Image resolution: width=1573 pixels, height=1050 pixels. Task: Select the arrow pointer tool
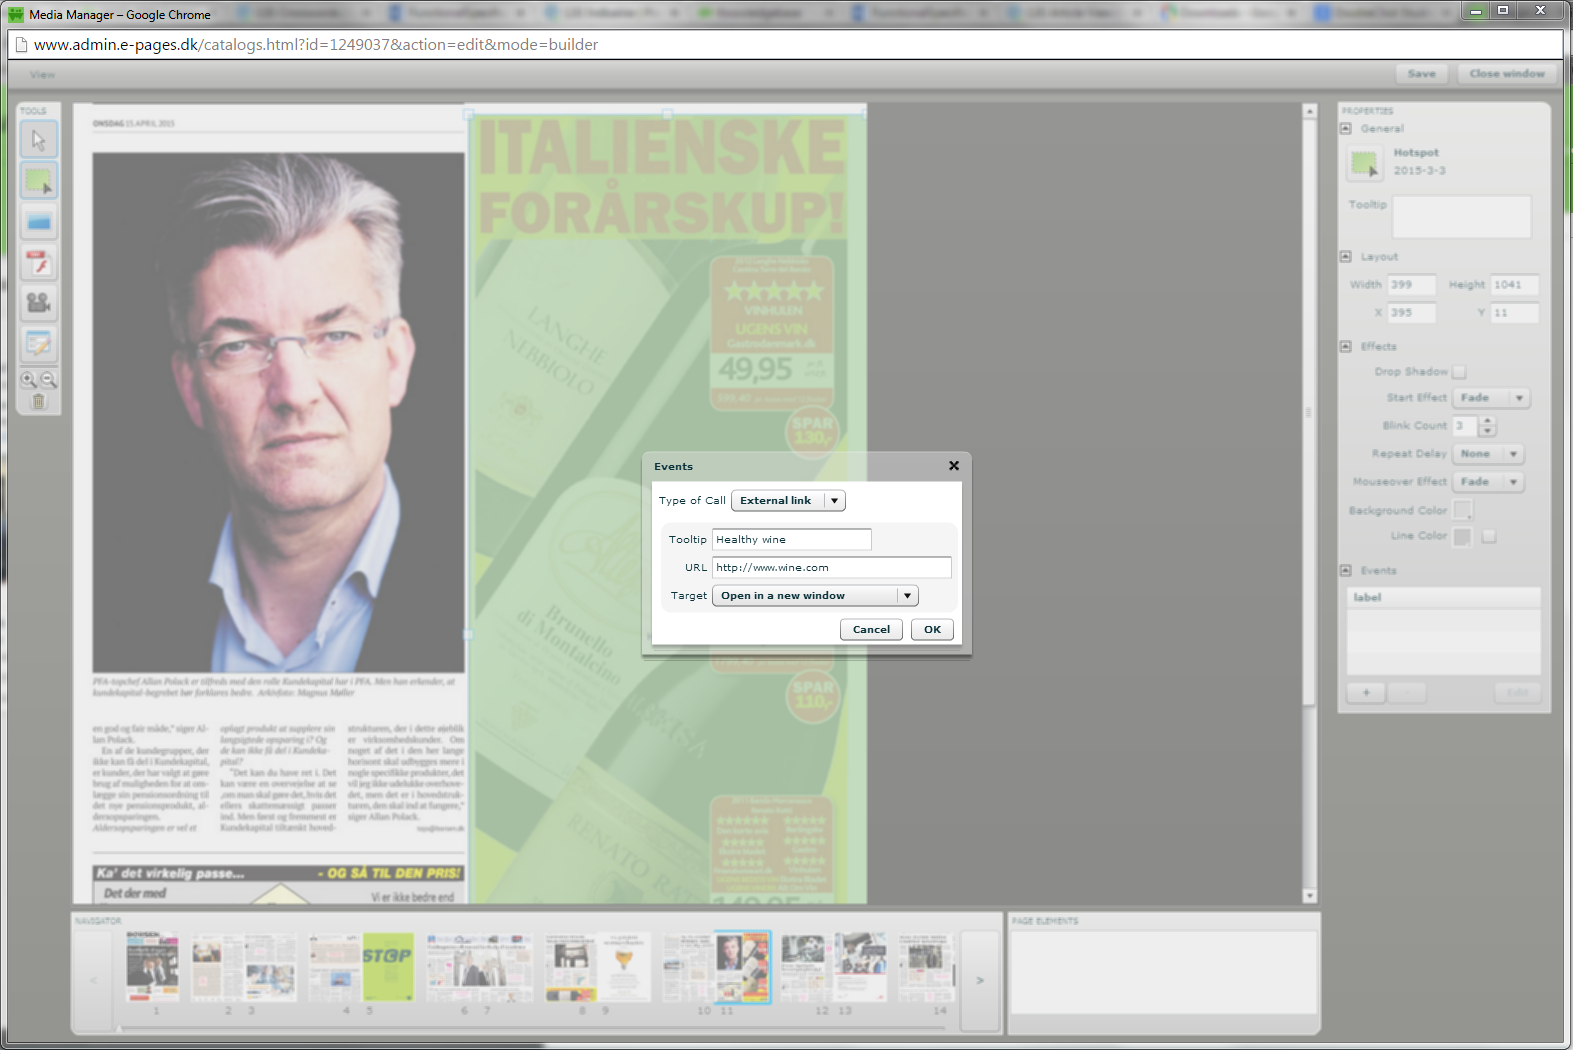(x=39, y=139)
